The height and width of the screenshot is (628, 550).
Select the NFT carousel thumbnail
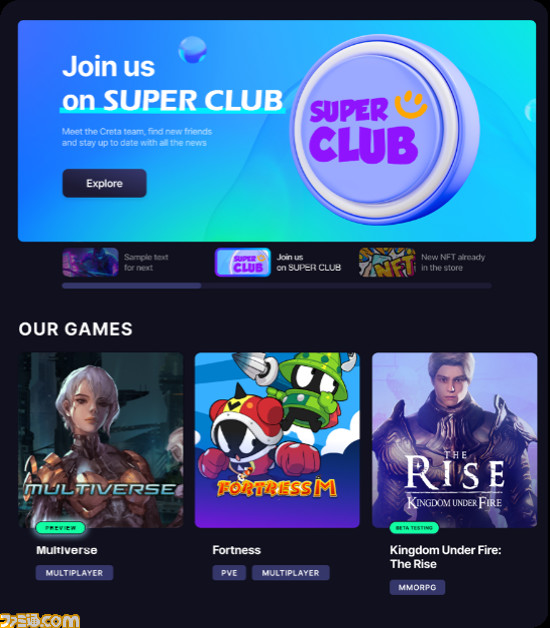[x=387, y=262]
